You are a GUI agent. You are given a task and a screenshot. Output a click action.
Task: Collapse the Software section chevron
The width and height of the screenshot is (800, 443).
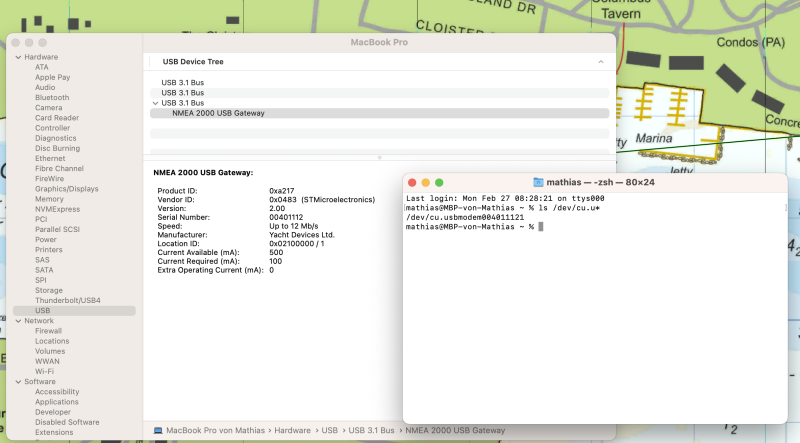[x=18, y=382]
